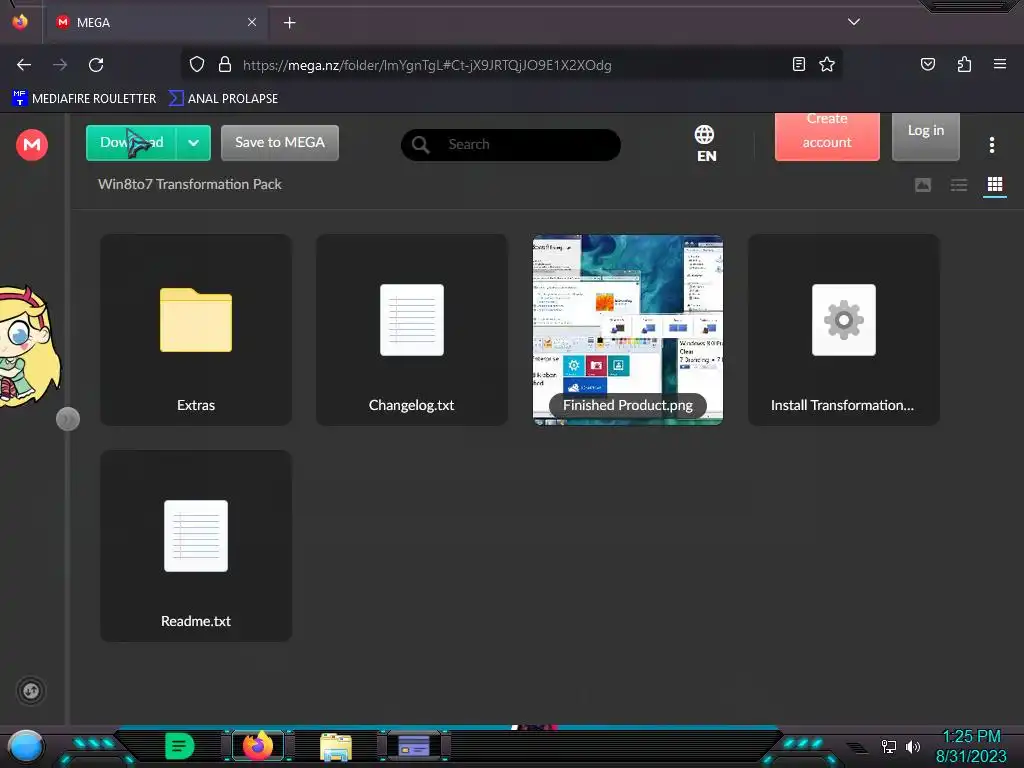
Task: Switch to the image gallery view
Action: click(923, 185)
